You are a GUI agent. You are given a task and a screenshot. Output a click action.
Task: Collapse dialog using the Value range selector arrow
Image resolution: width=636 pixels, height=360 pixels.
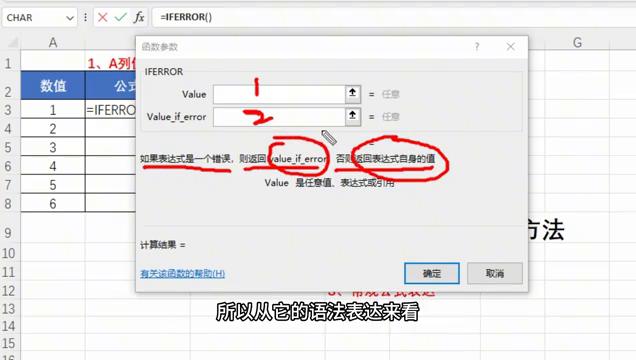[352, 94]
